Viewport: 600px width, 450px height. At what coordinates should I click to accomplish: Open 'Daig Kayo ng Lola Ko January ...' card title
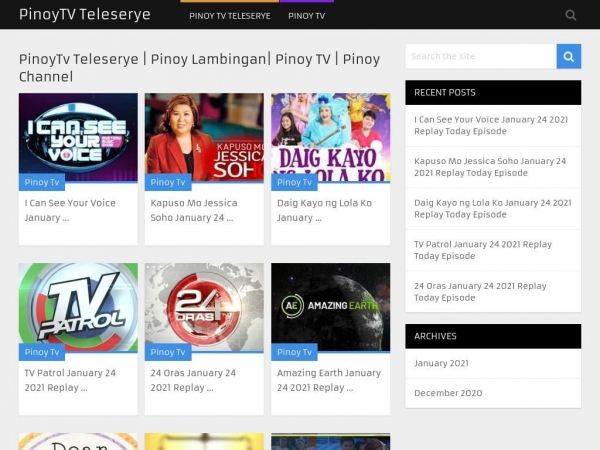coord(324,210)
